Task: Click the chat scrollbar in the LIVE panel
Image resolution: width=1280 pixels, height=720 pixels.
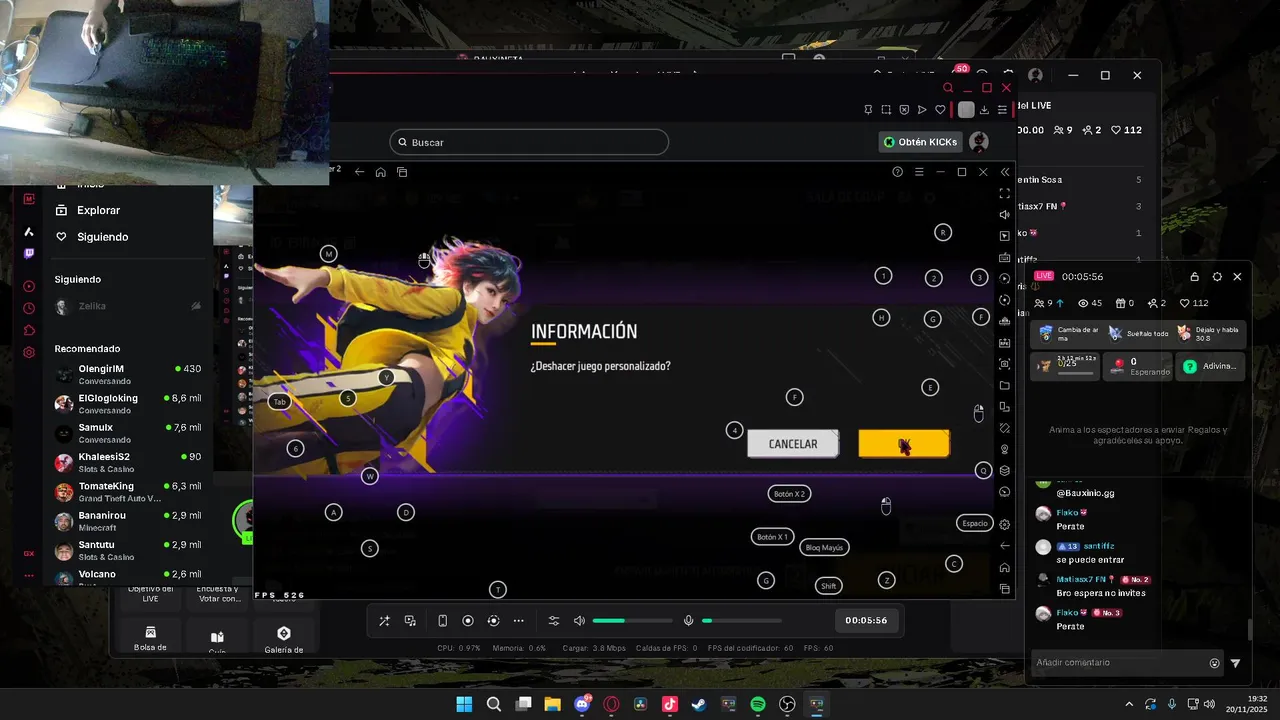Action: (x=1248, y=630)
